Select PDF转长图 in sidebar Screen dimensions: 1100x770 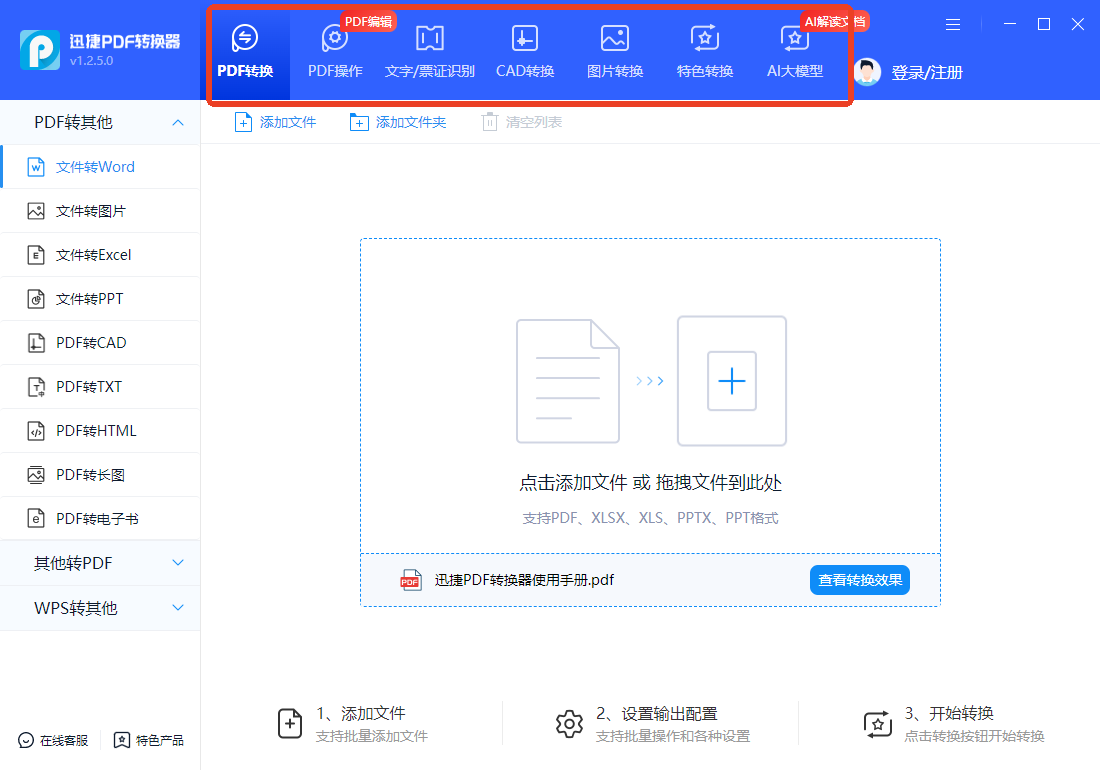[x=100, y=475]
